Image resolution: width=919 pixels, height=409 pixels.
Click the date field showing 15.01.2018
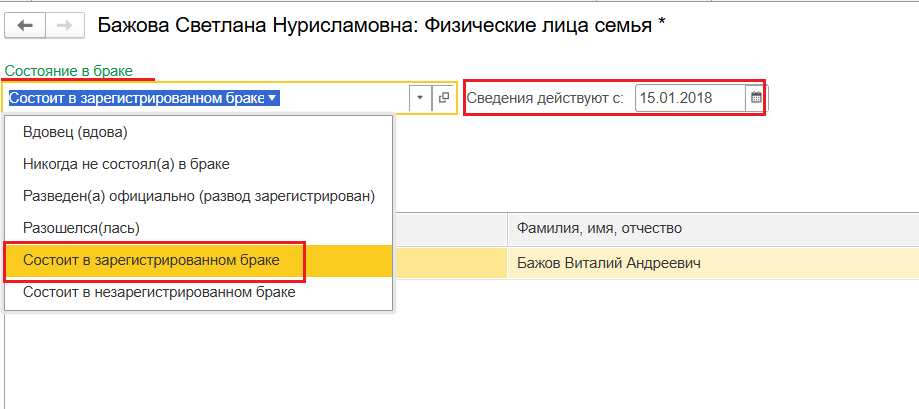pos(690,98)
